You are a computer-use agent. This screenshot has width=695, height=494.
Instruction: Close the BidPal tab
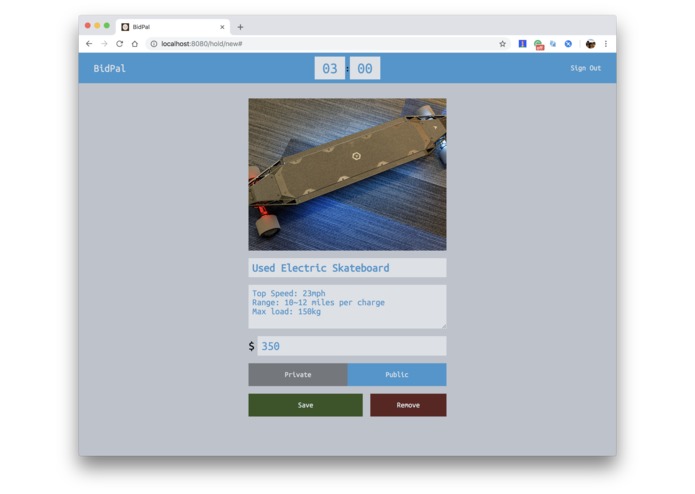click(222, 27)
